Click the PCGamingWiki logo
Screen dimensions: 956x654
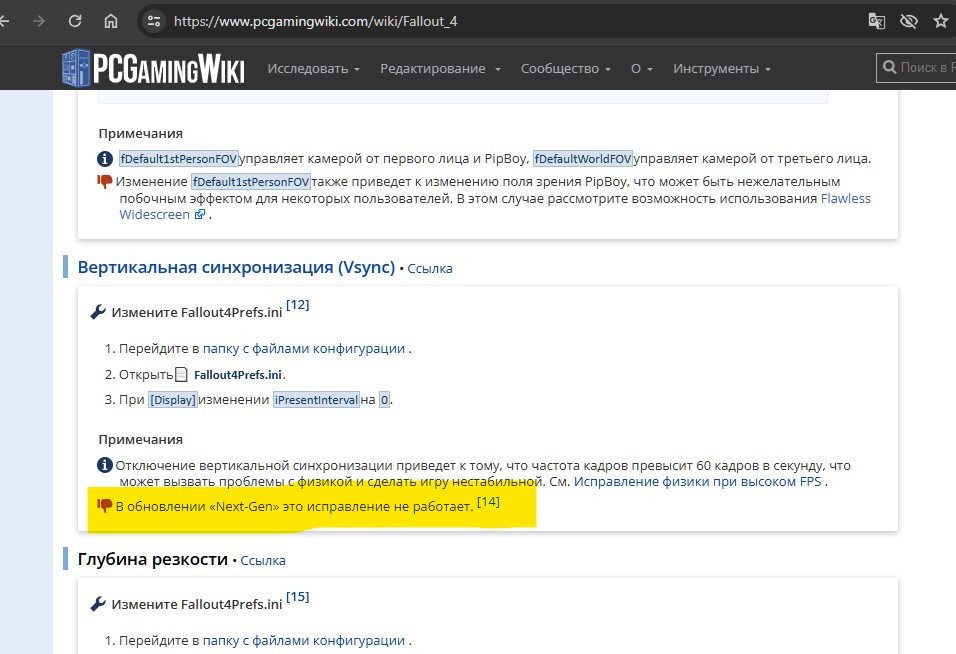153,68
